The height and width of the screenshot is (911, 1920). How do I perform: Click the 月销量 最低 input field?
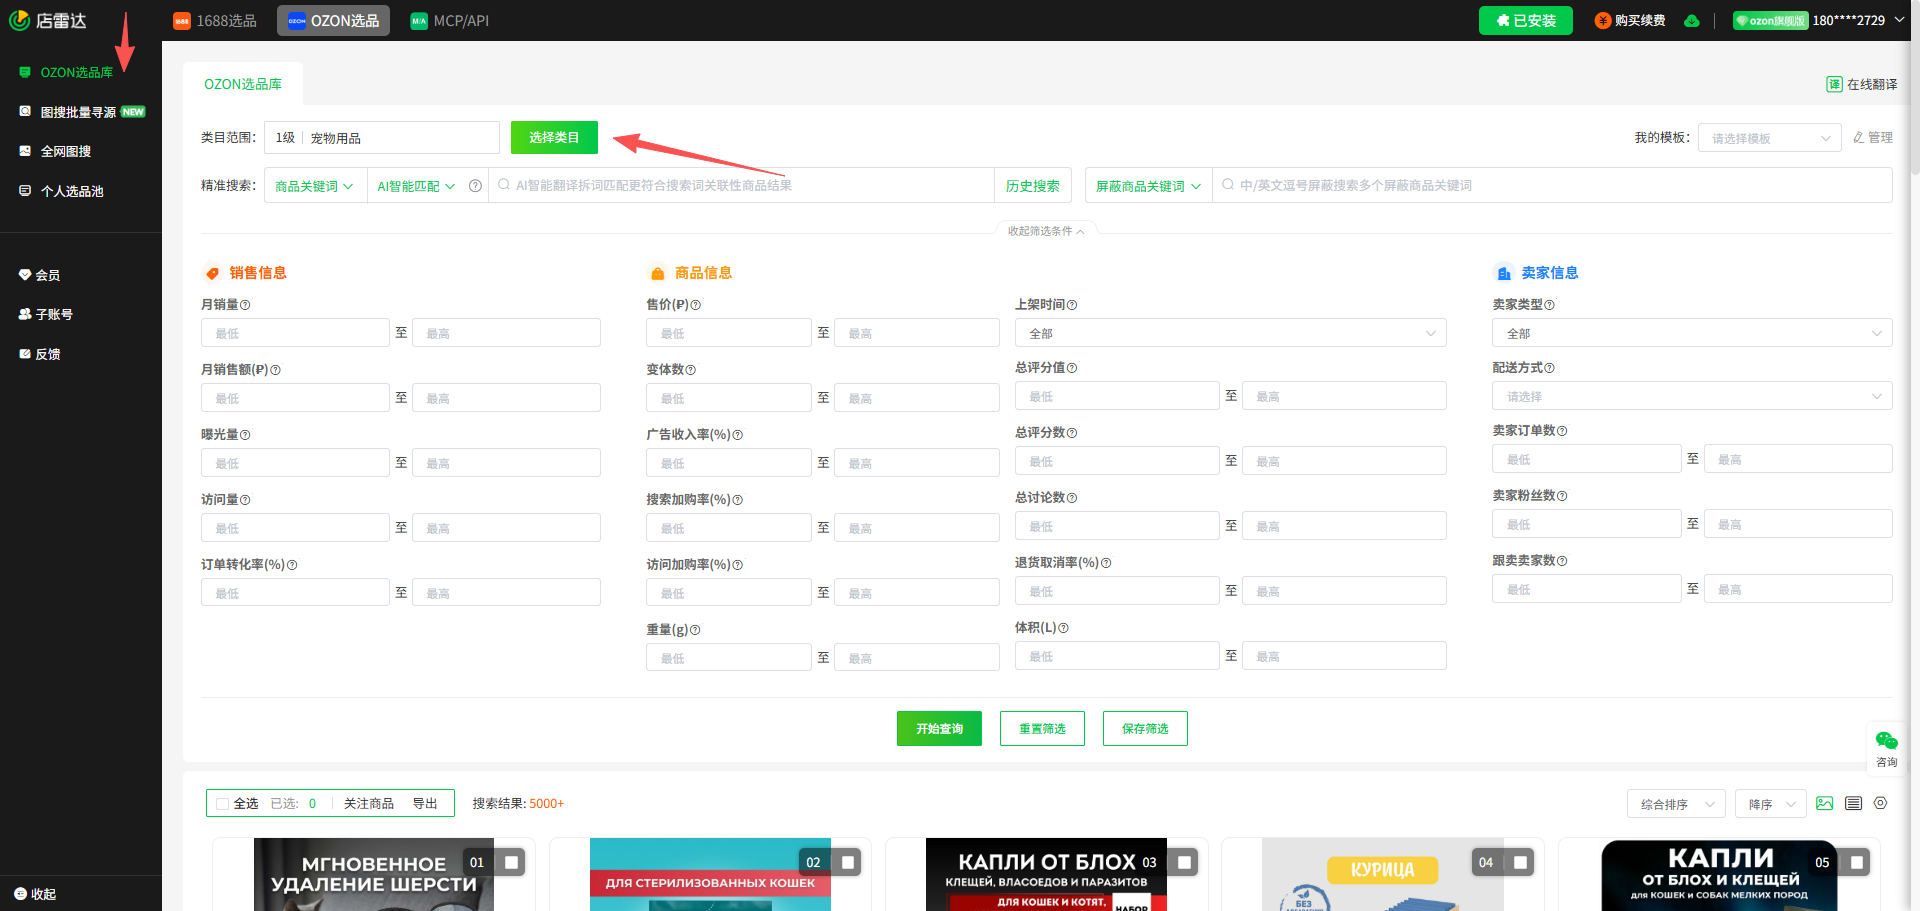point(295,333)
